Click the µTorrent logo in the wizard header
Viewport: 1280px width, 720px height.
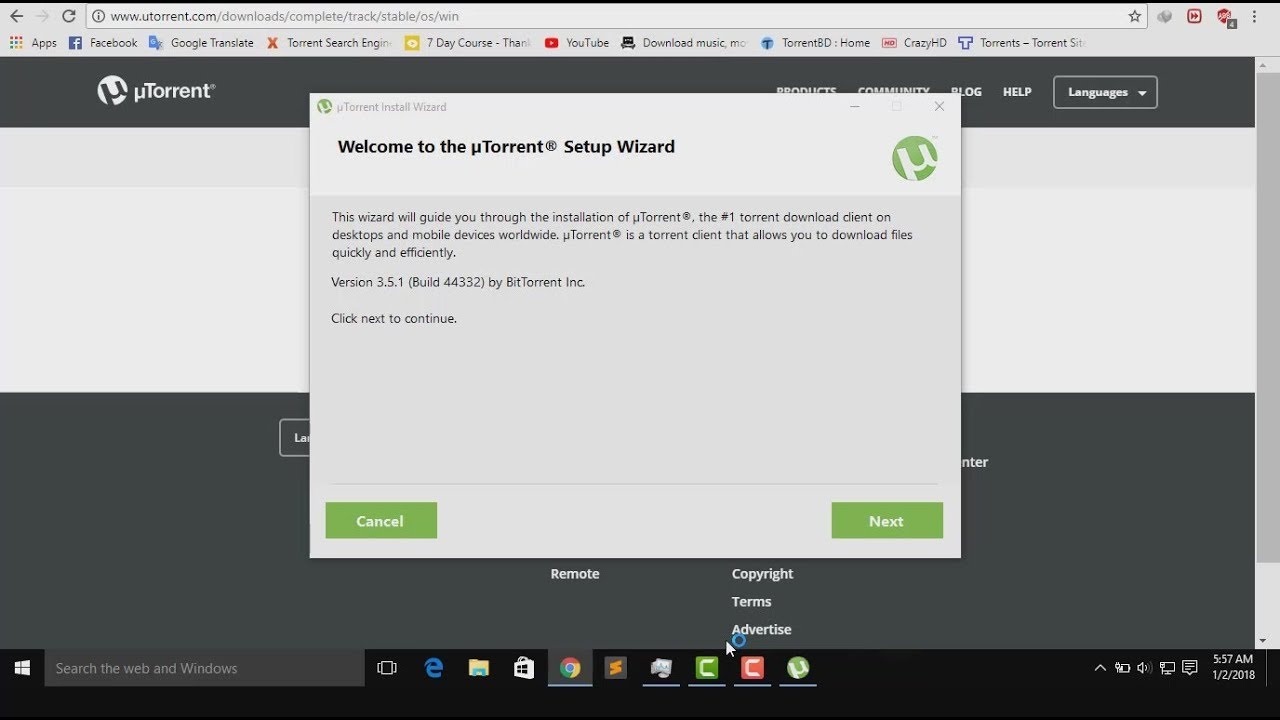click(914, 158)
